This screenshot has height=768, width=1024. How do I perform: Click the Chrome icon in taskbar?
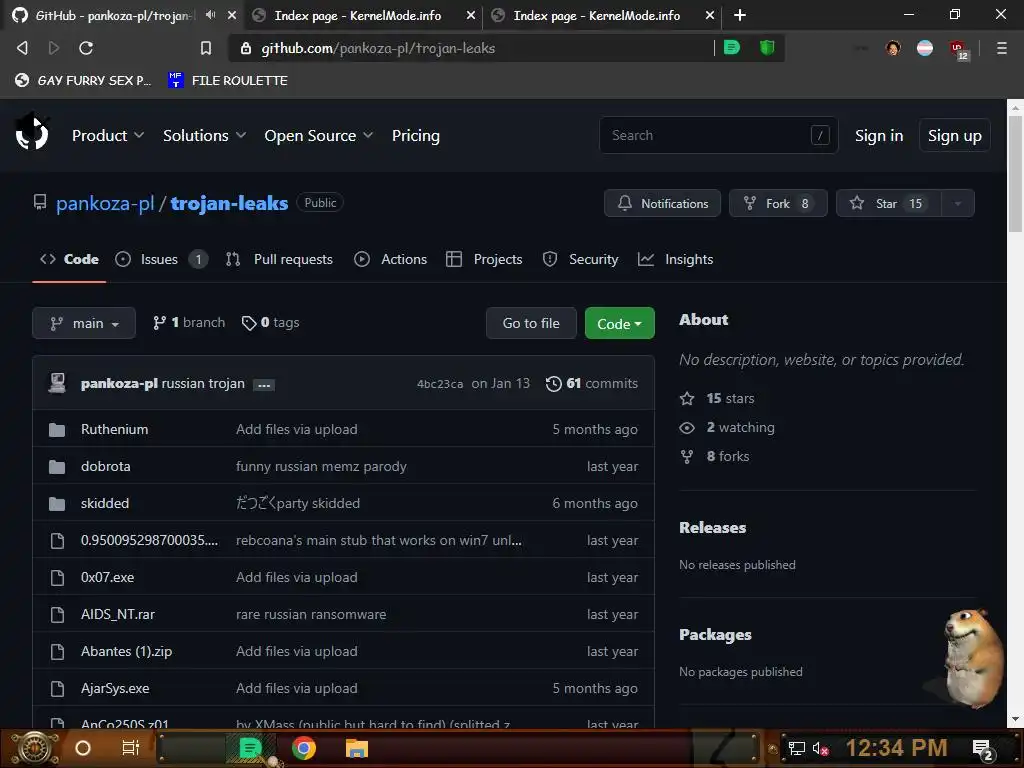[x=304, y=748]
